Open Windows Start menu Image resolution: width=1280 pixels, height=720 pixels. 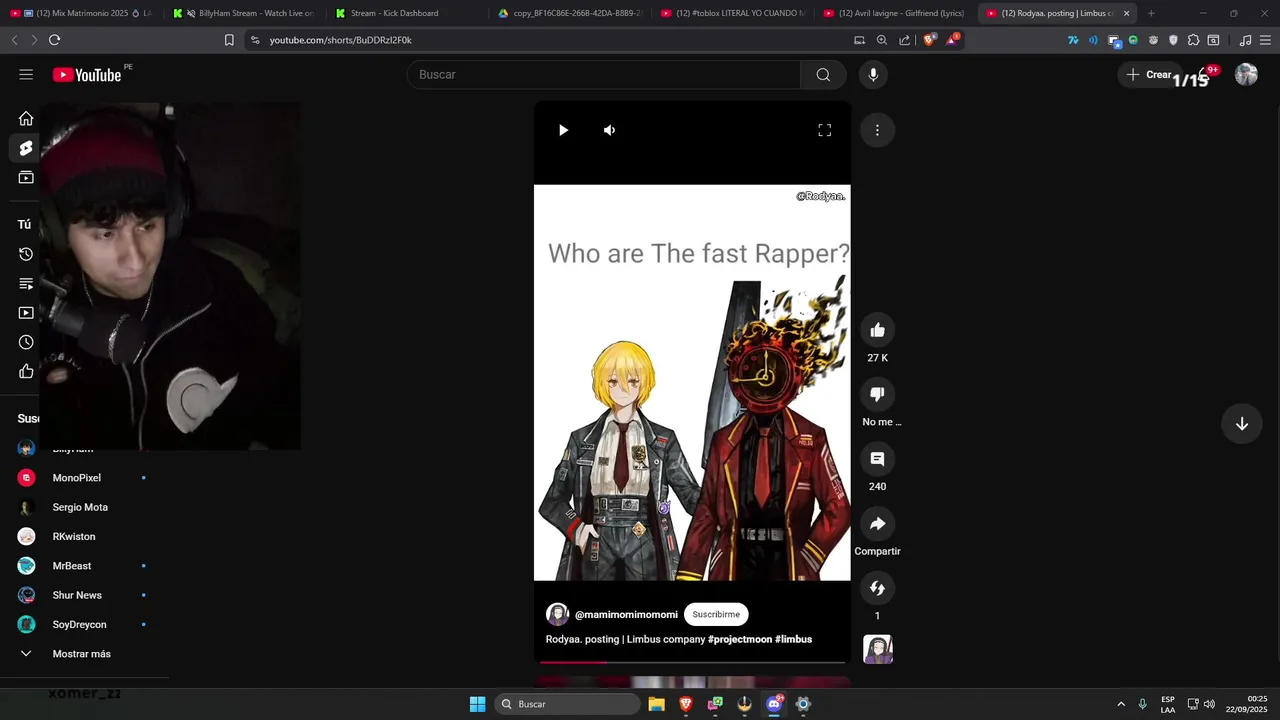pyautogui.click(x=478, y=704)
